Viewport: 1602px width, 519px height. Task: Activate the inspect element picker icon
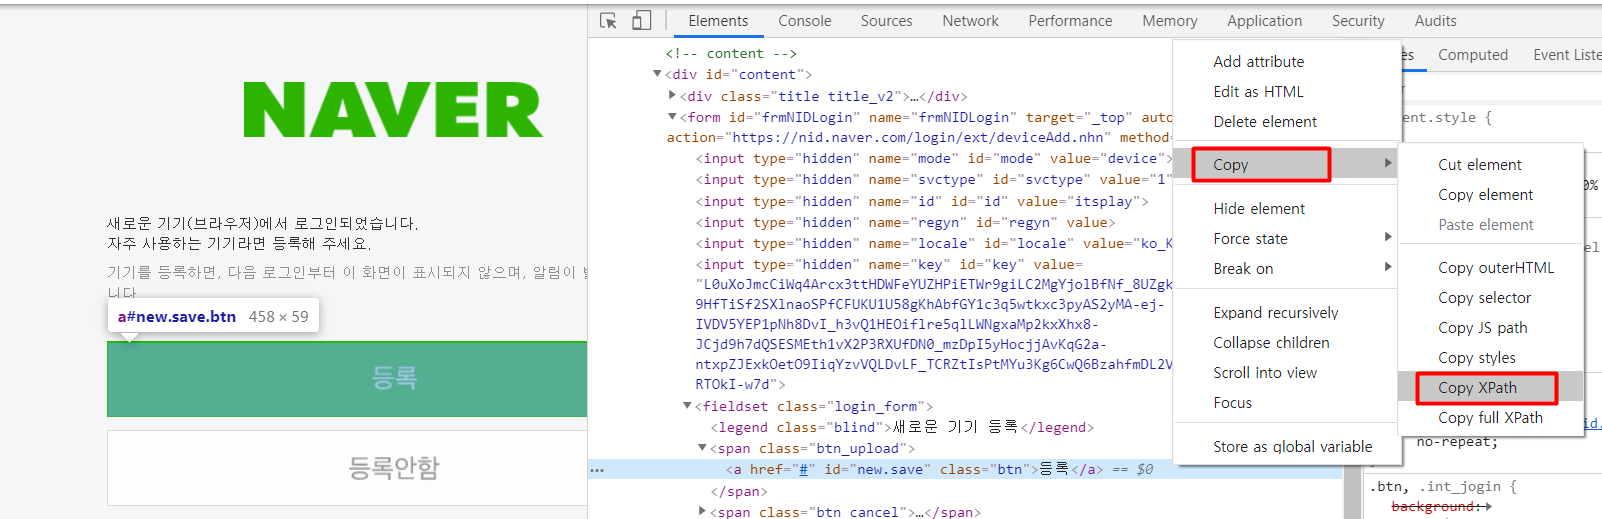pyautogui.click(x=608, y=20)
